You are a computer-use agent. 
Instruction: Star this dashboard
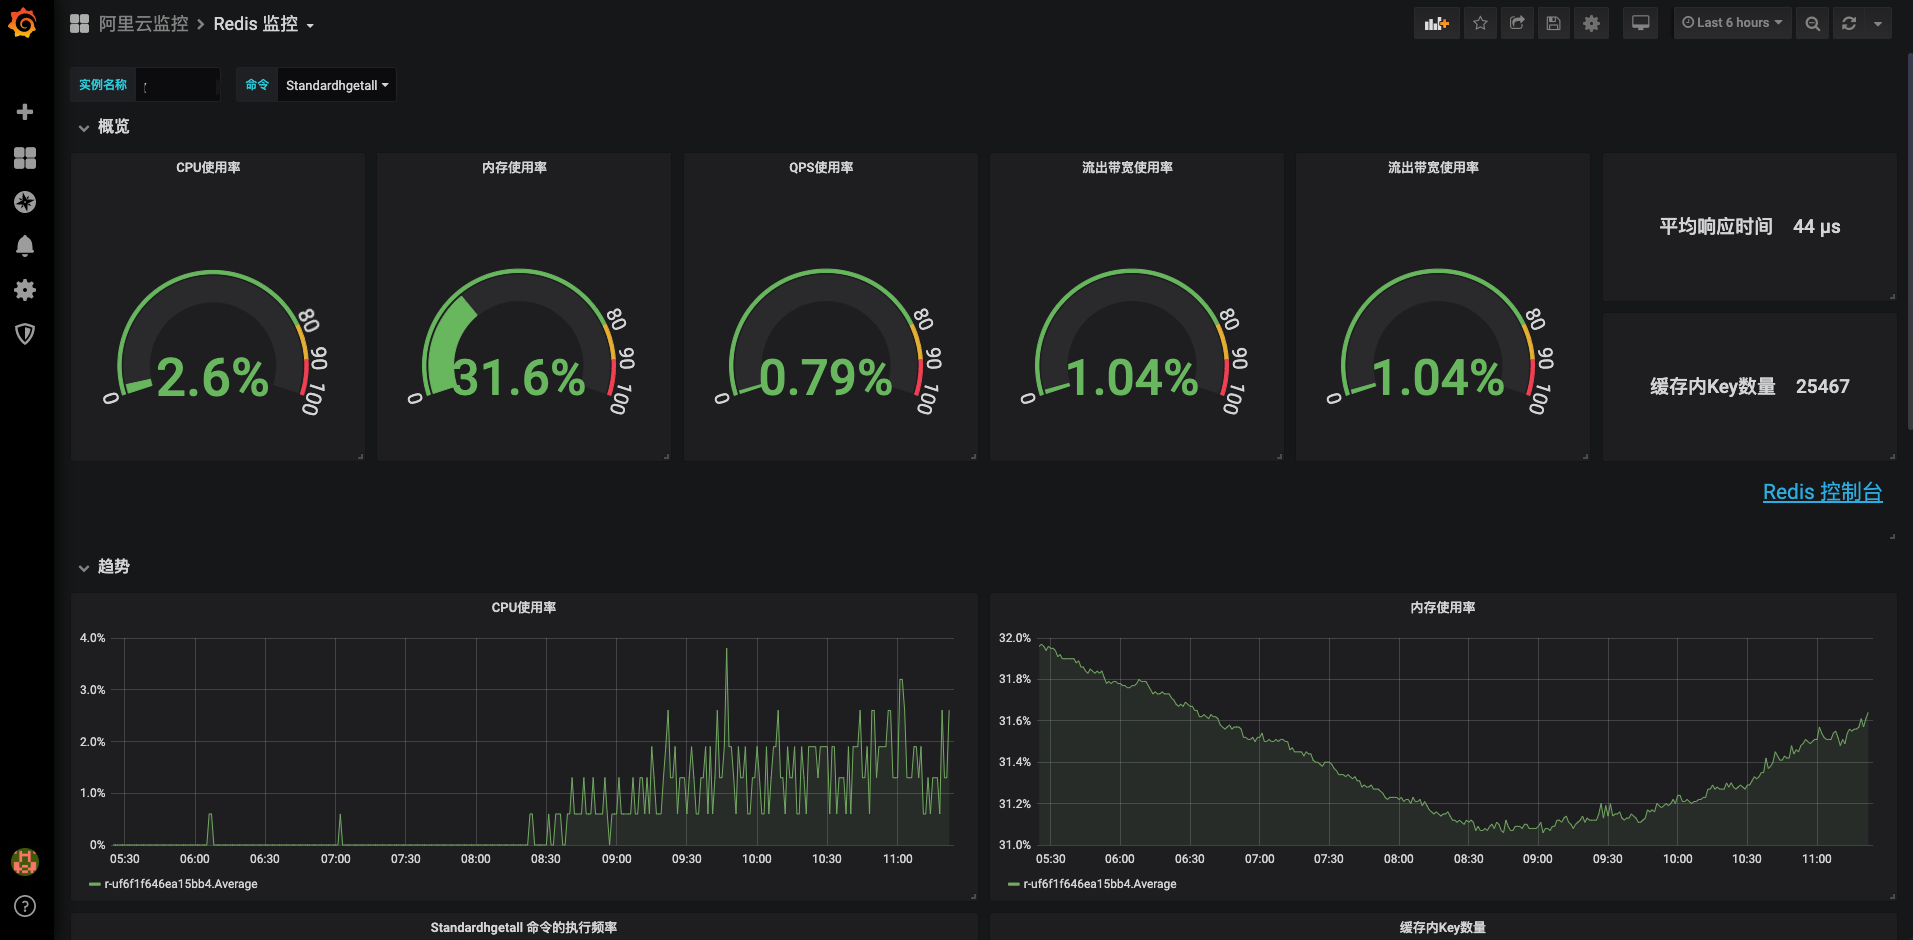point(1481,23)
